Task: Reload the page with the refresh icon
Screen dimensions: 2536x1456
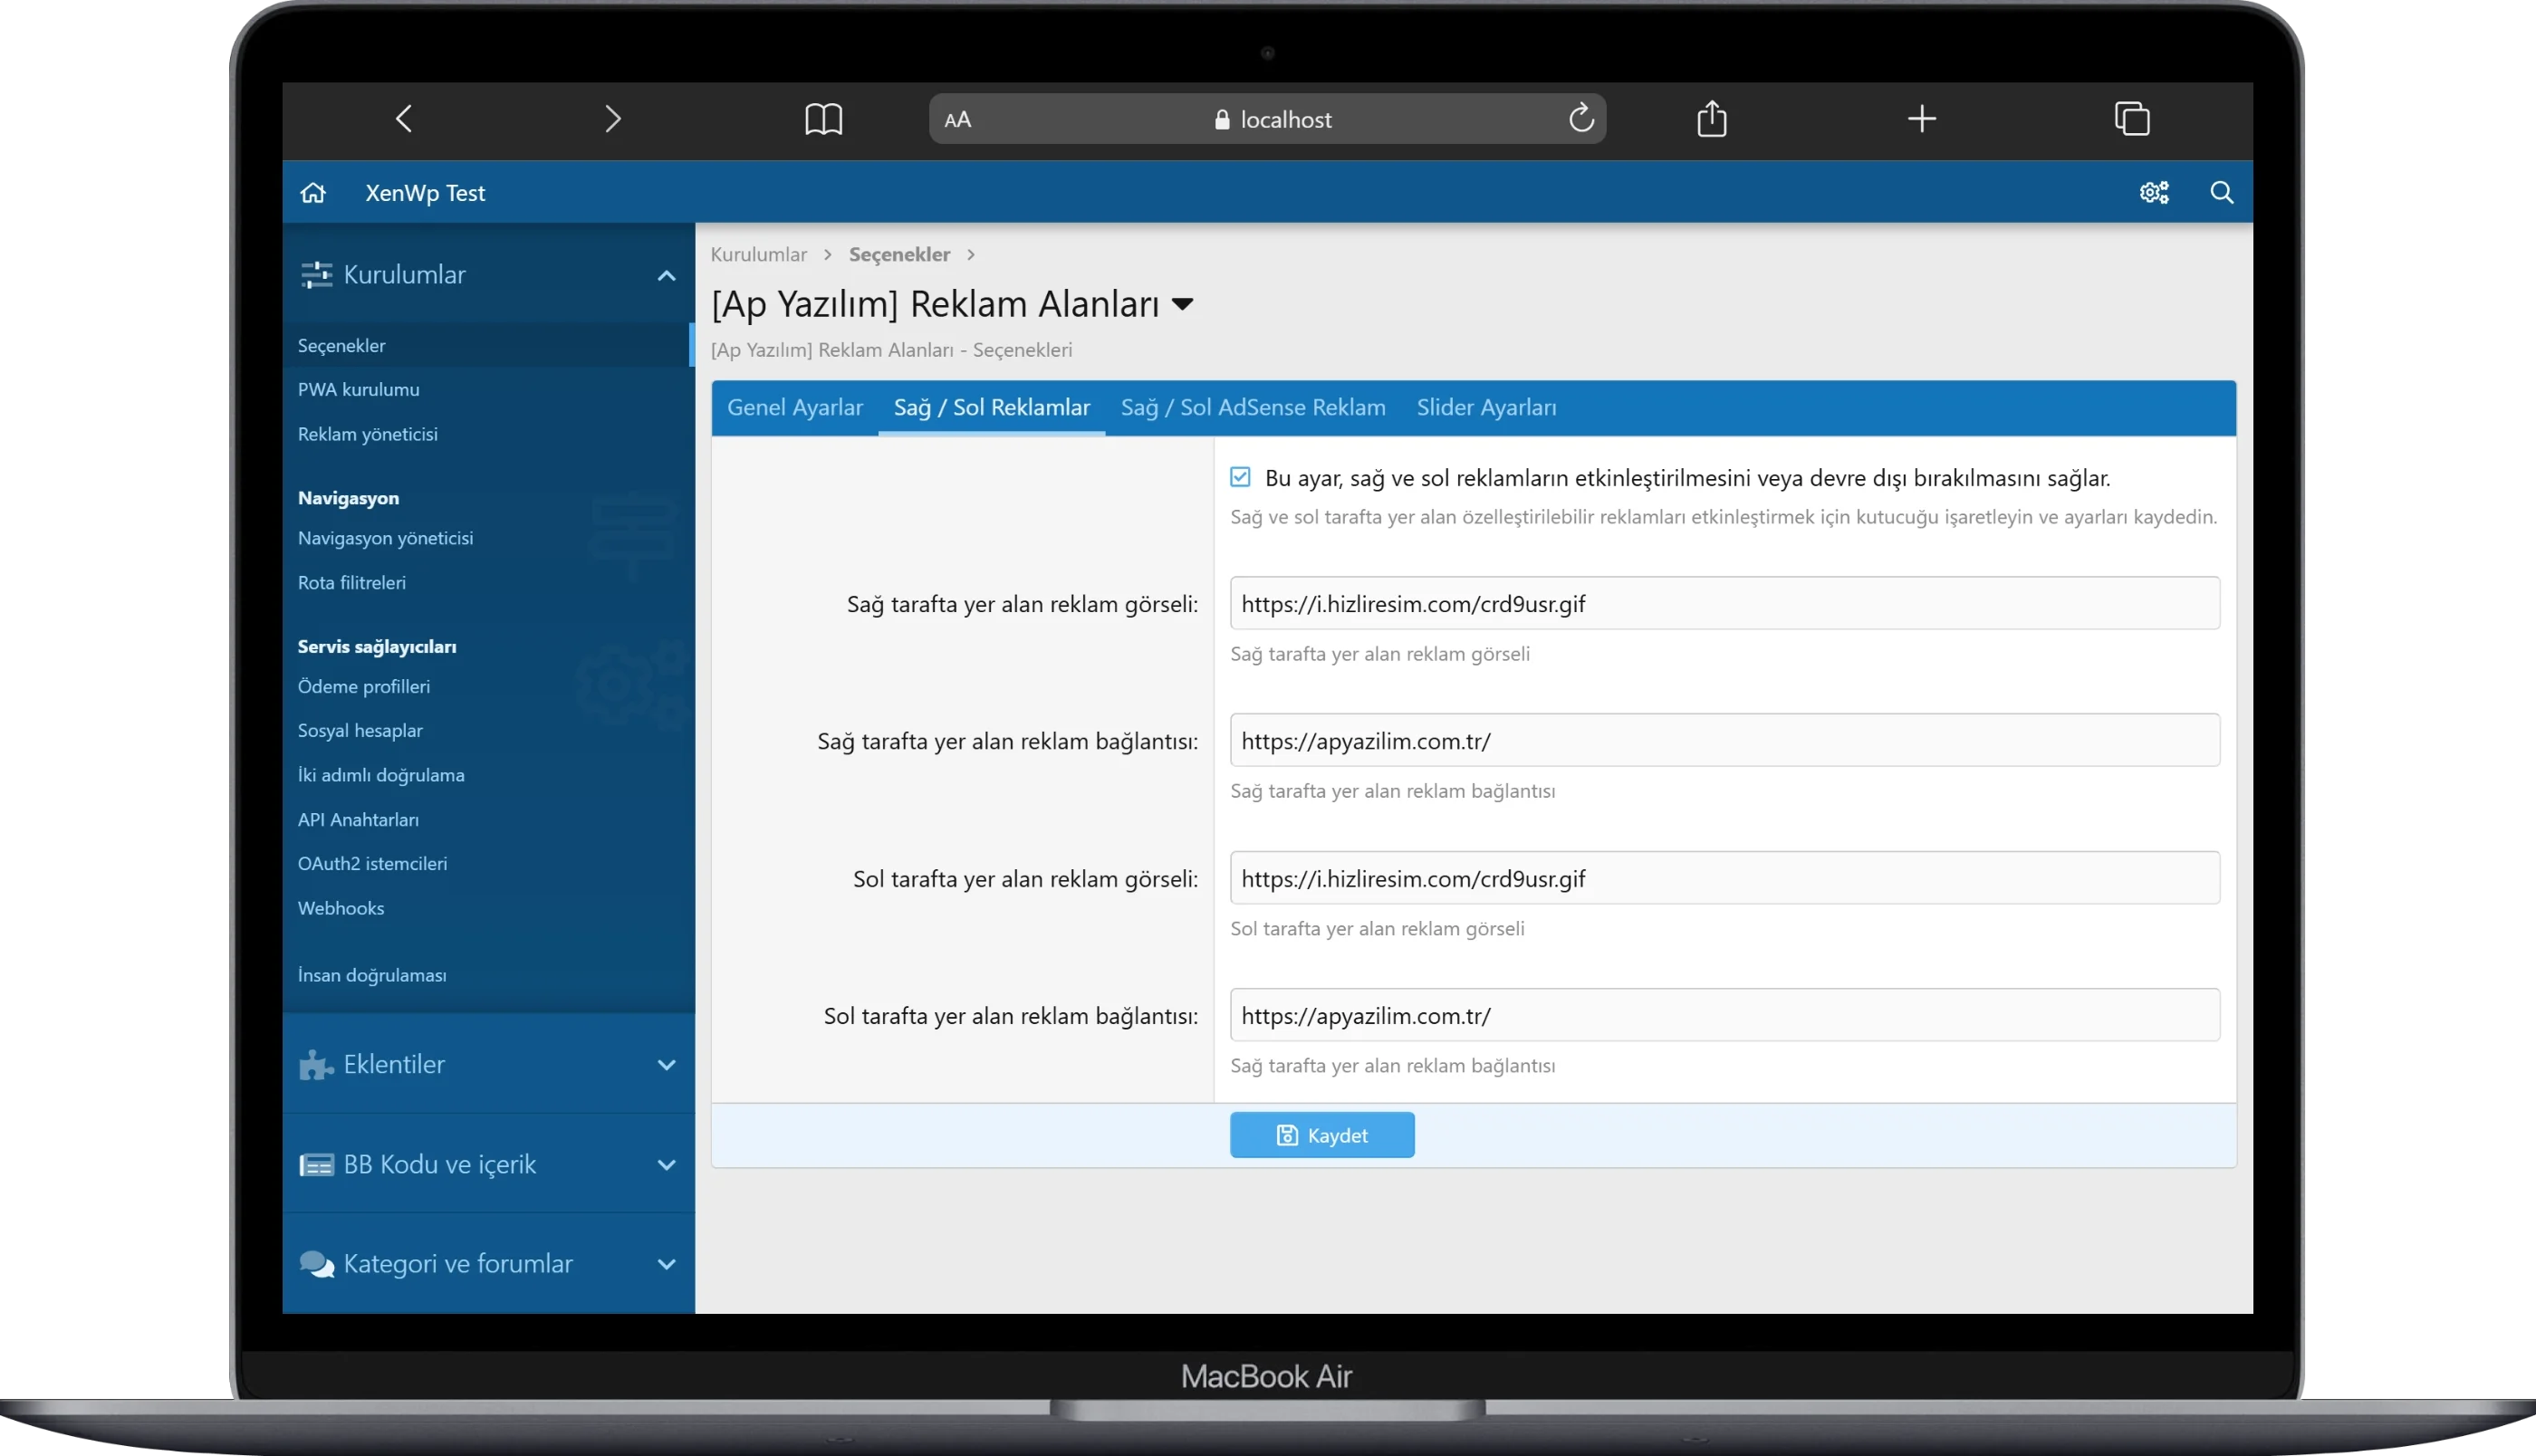Action: (x=1580, y=118)
